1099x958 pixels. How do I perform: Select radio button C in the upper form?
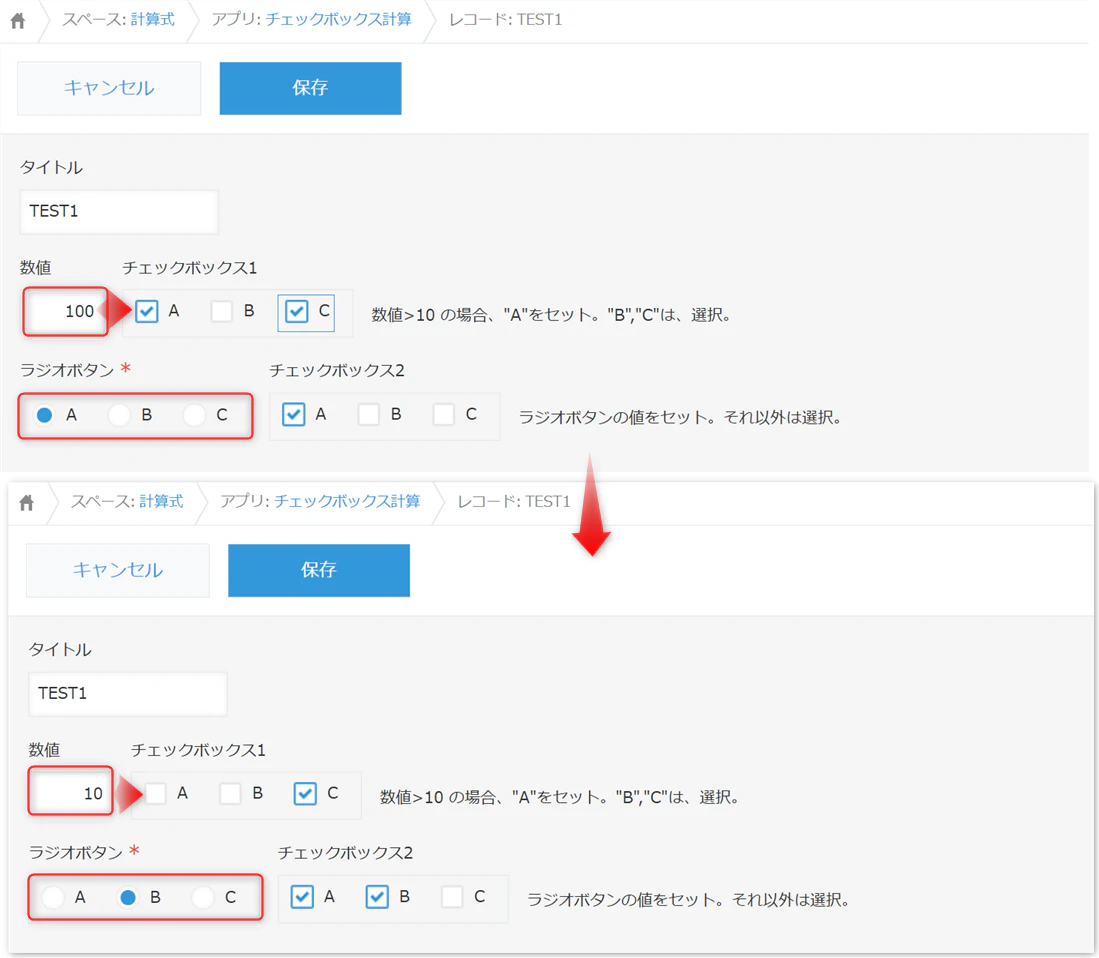pyautogui.click(x=194, y=416)
